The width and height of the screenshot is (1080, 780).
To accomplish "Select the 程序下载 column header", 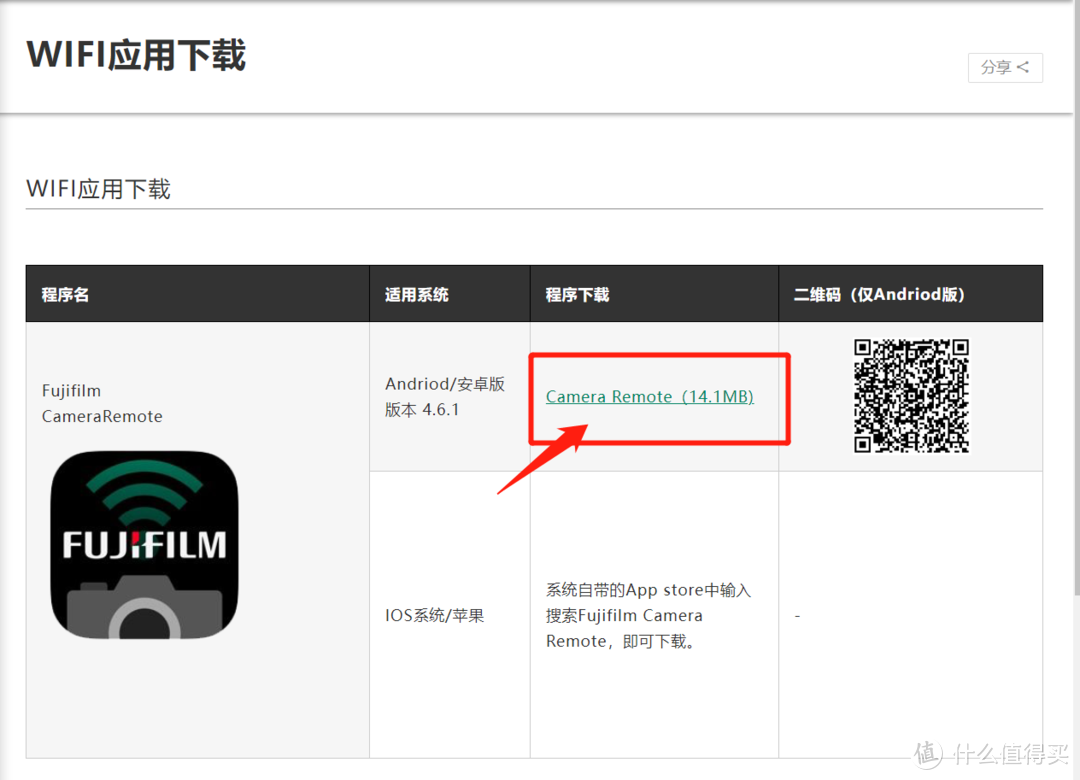I will point(577,295).
